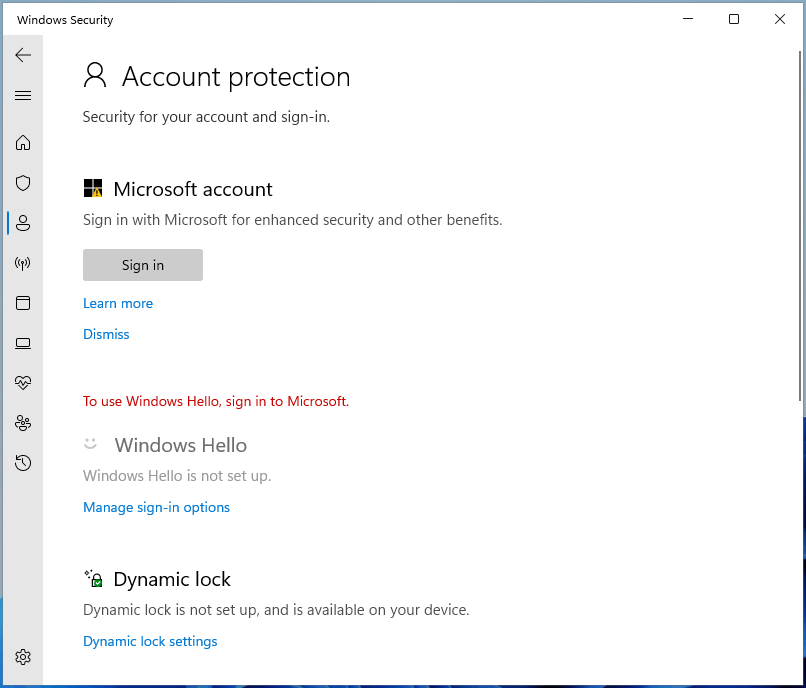This screenshot has width=806, height=688.
Task: Maximize the Windows Security window
Action: tap(734, 19)
